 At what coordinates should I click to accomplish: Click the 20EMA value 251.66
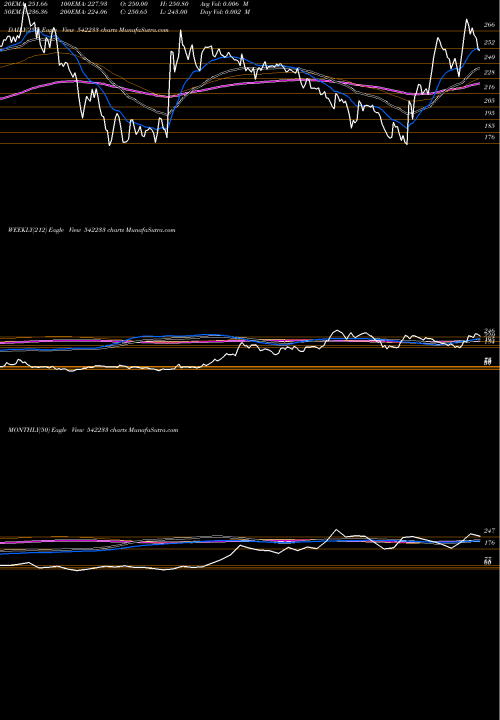(x=24, y=3)
